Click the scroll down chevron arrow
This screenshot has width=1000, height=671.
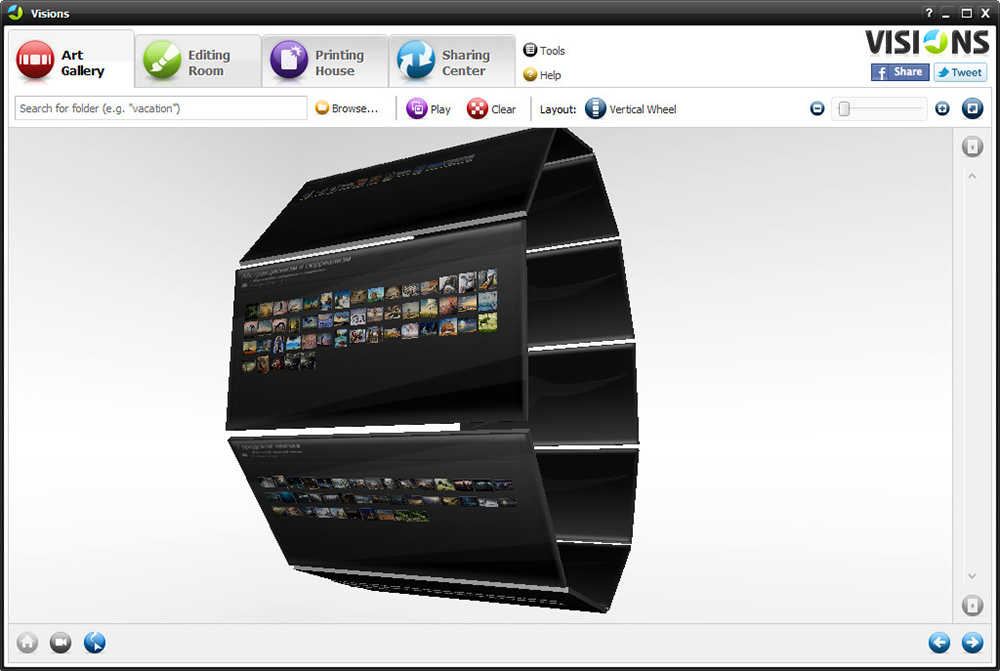pyautogui.click(x=972, y=576)
